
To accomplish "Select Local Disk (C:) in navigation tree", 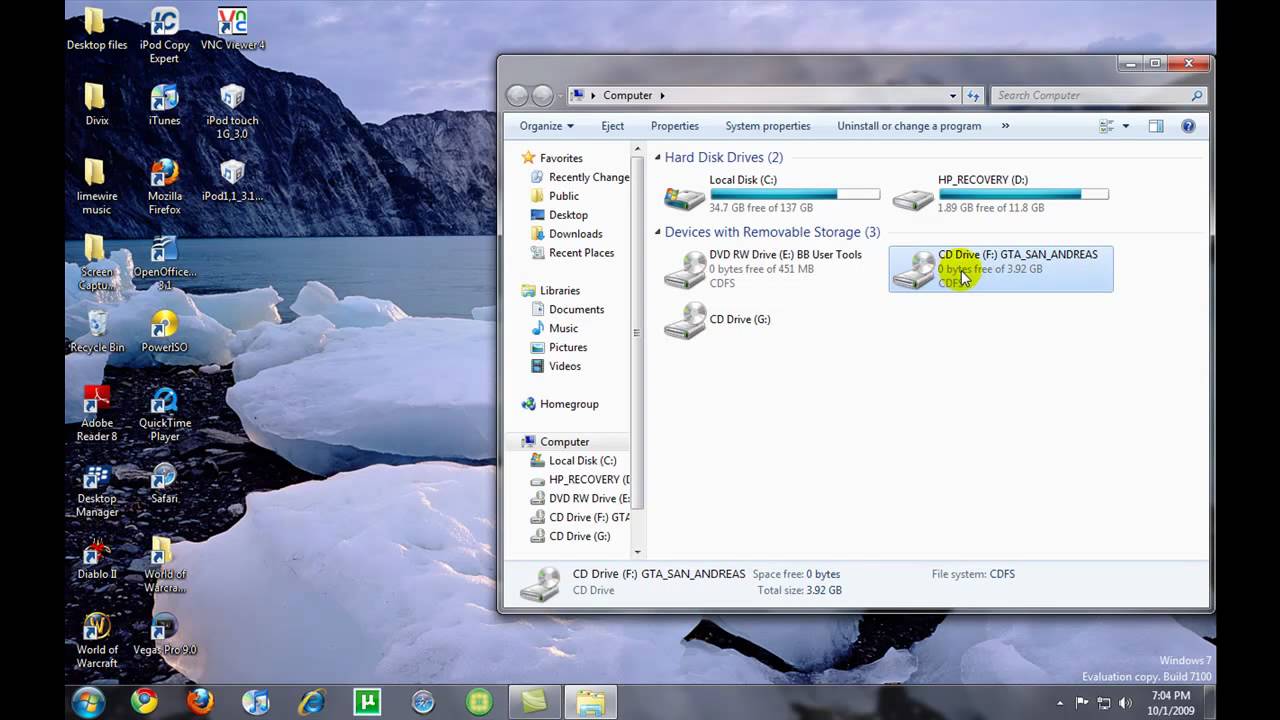I will (573, 461).
